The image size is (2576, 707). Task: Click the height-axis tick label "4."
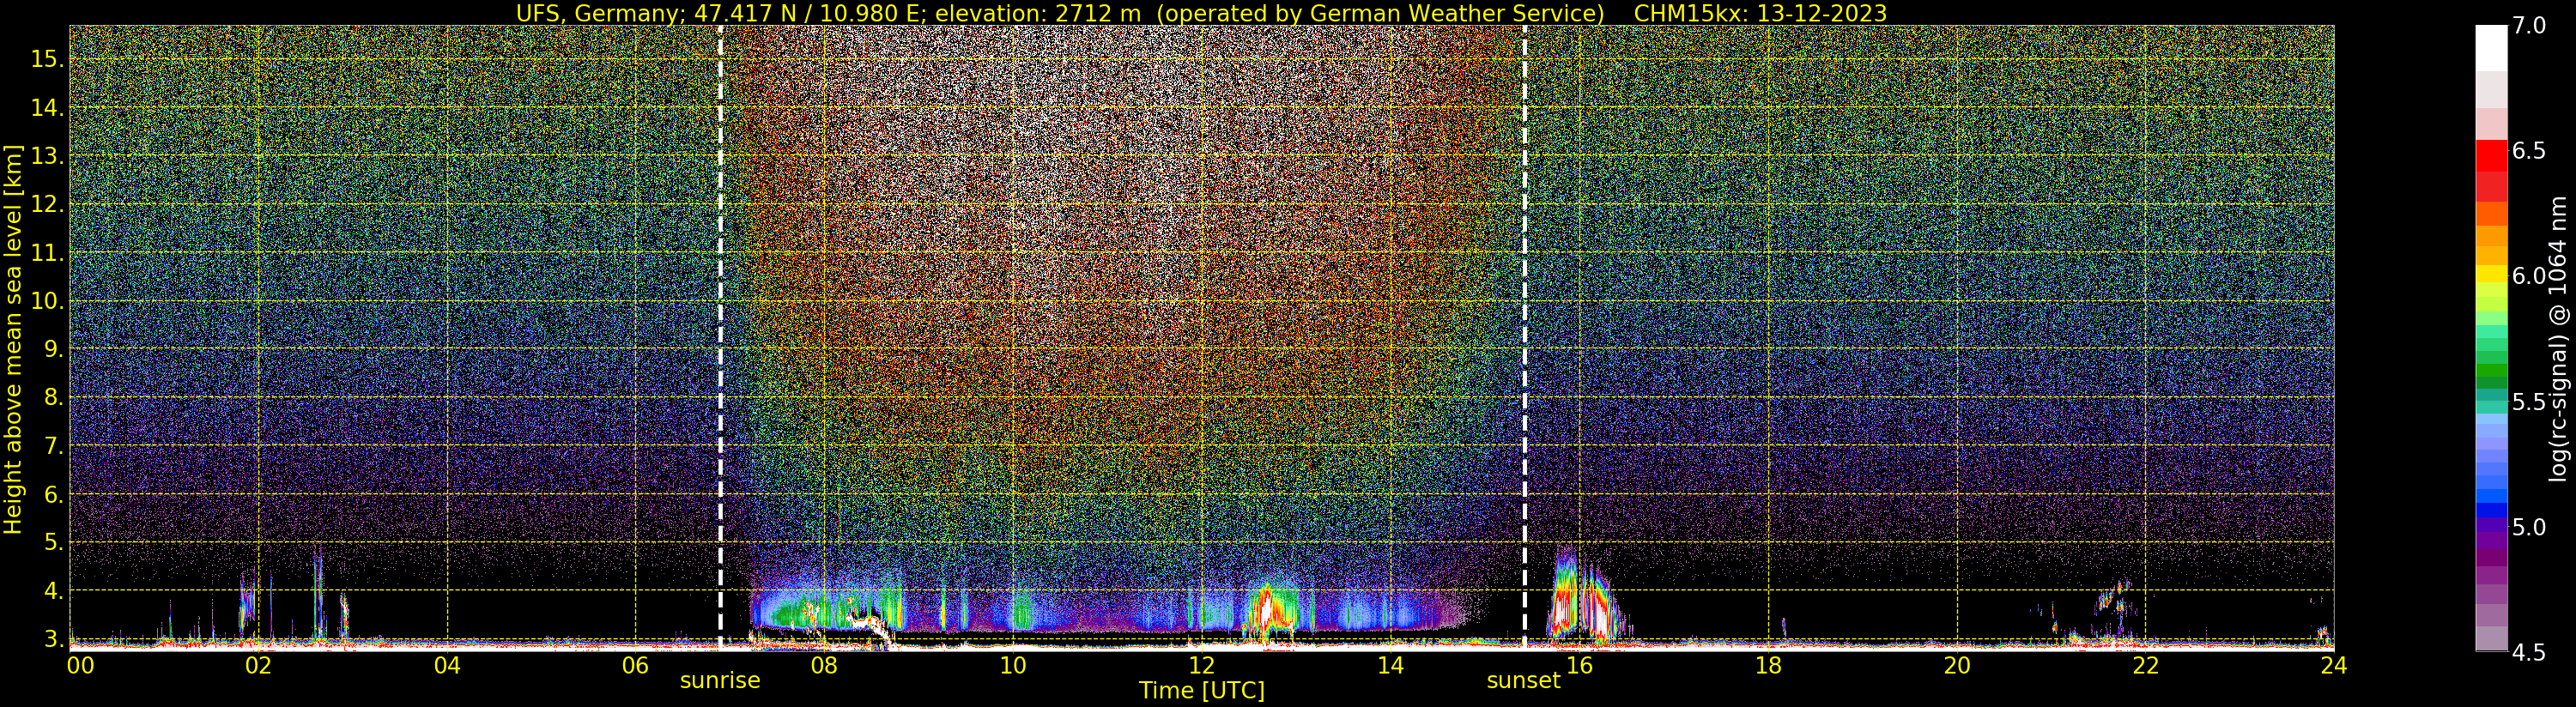pos(53,590)
